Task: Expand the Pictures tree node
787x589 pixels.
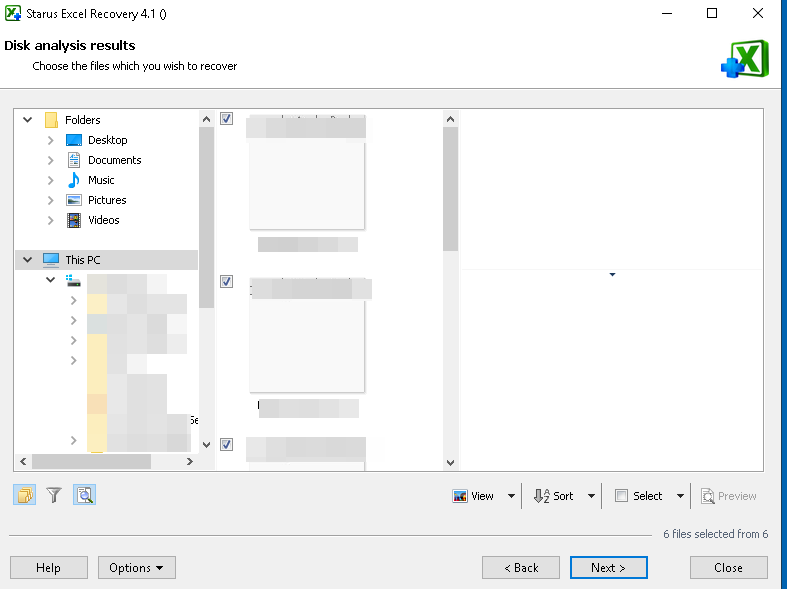Action: [x=50, y=200]
